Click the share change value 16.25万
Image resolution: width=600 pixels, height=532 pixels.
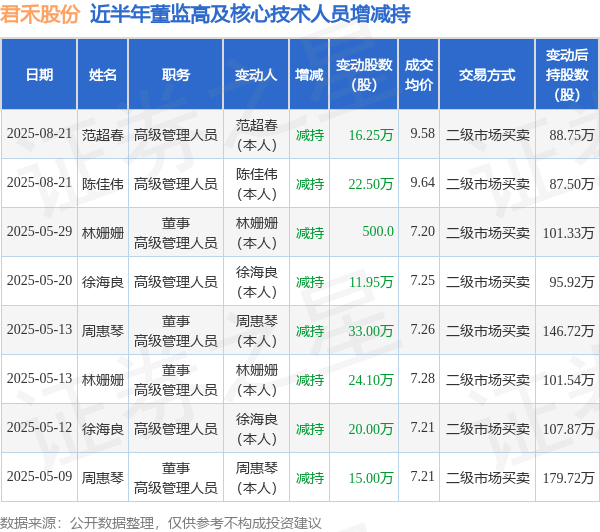[x=371, y=135]
